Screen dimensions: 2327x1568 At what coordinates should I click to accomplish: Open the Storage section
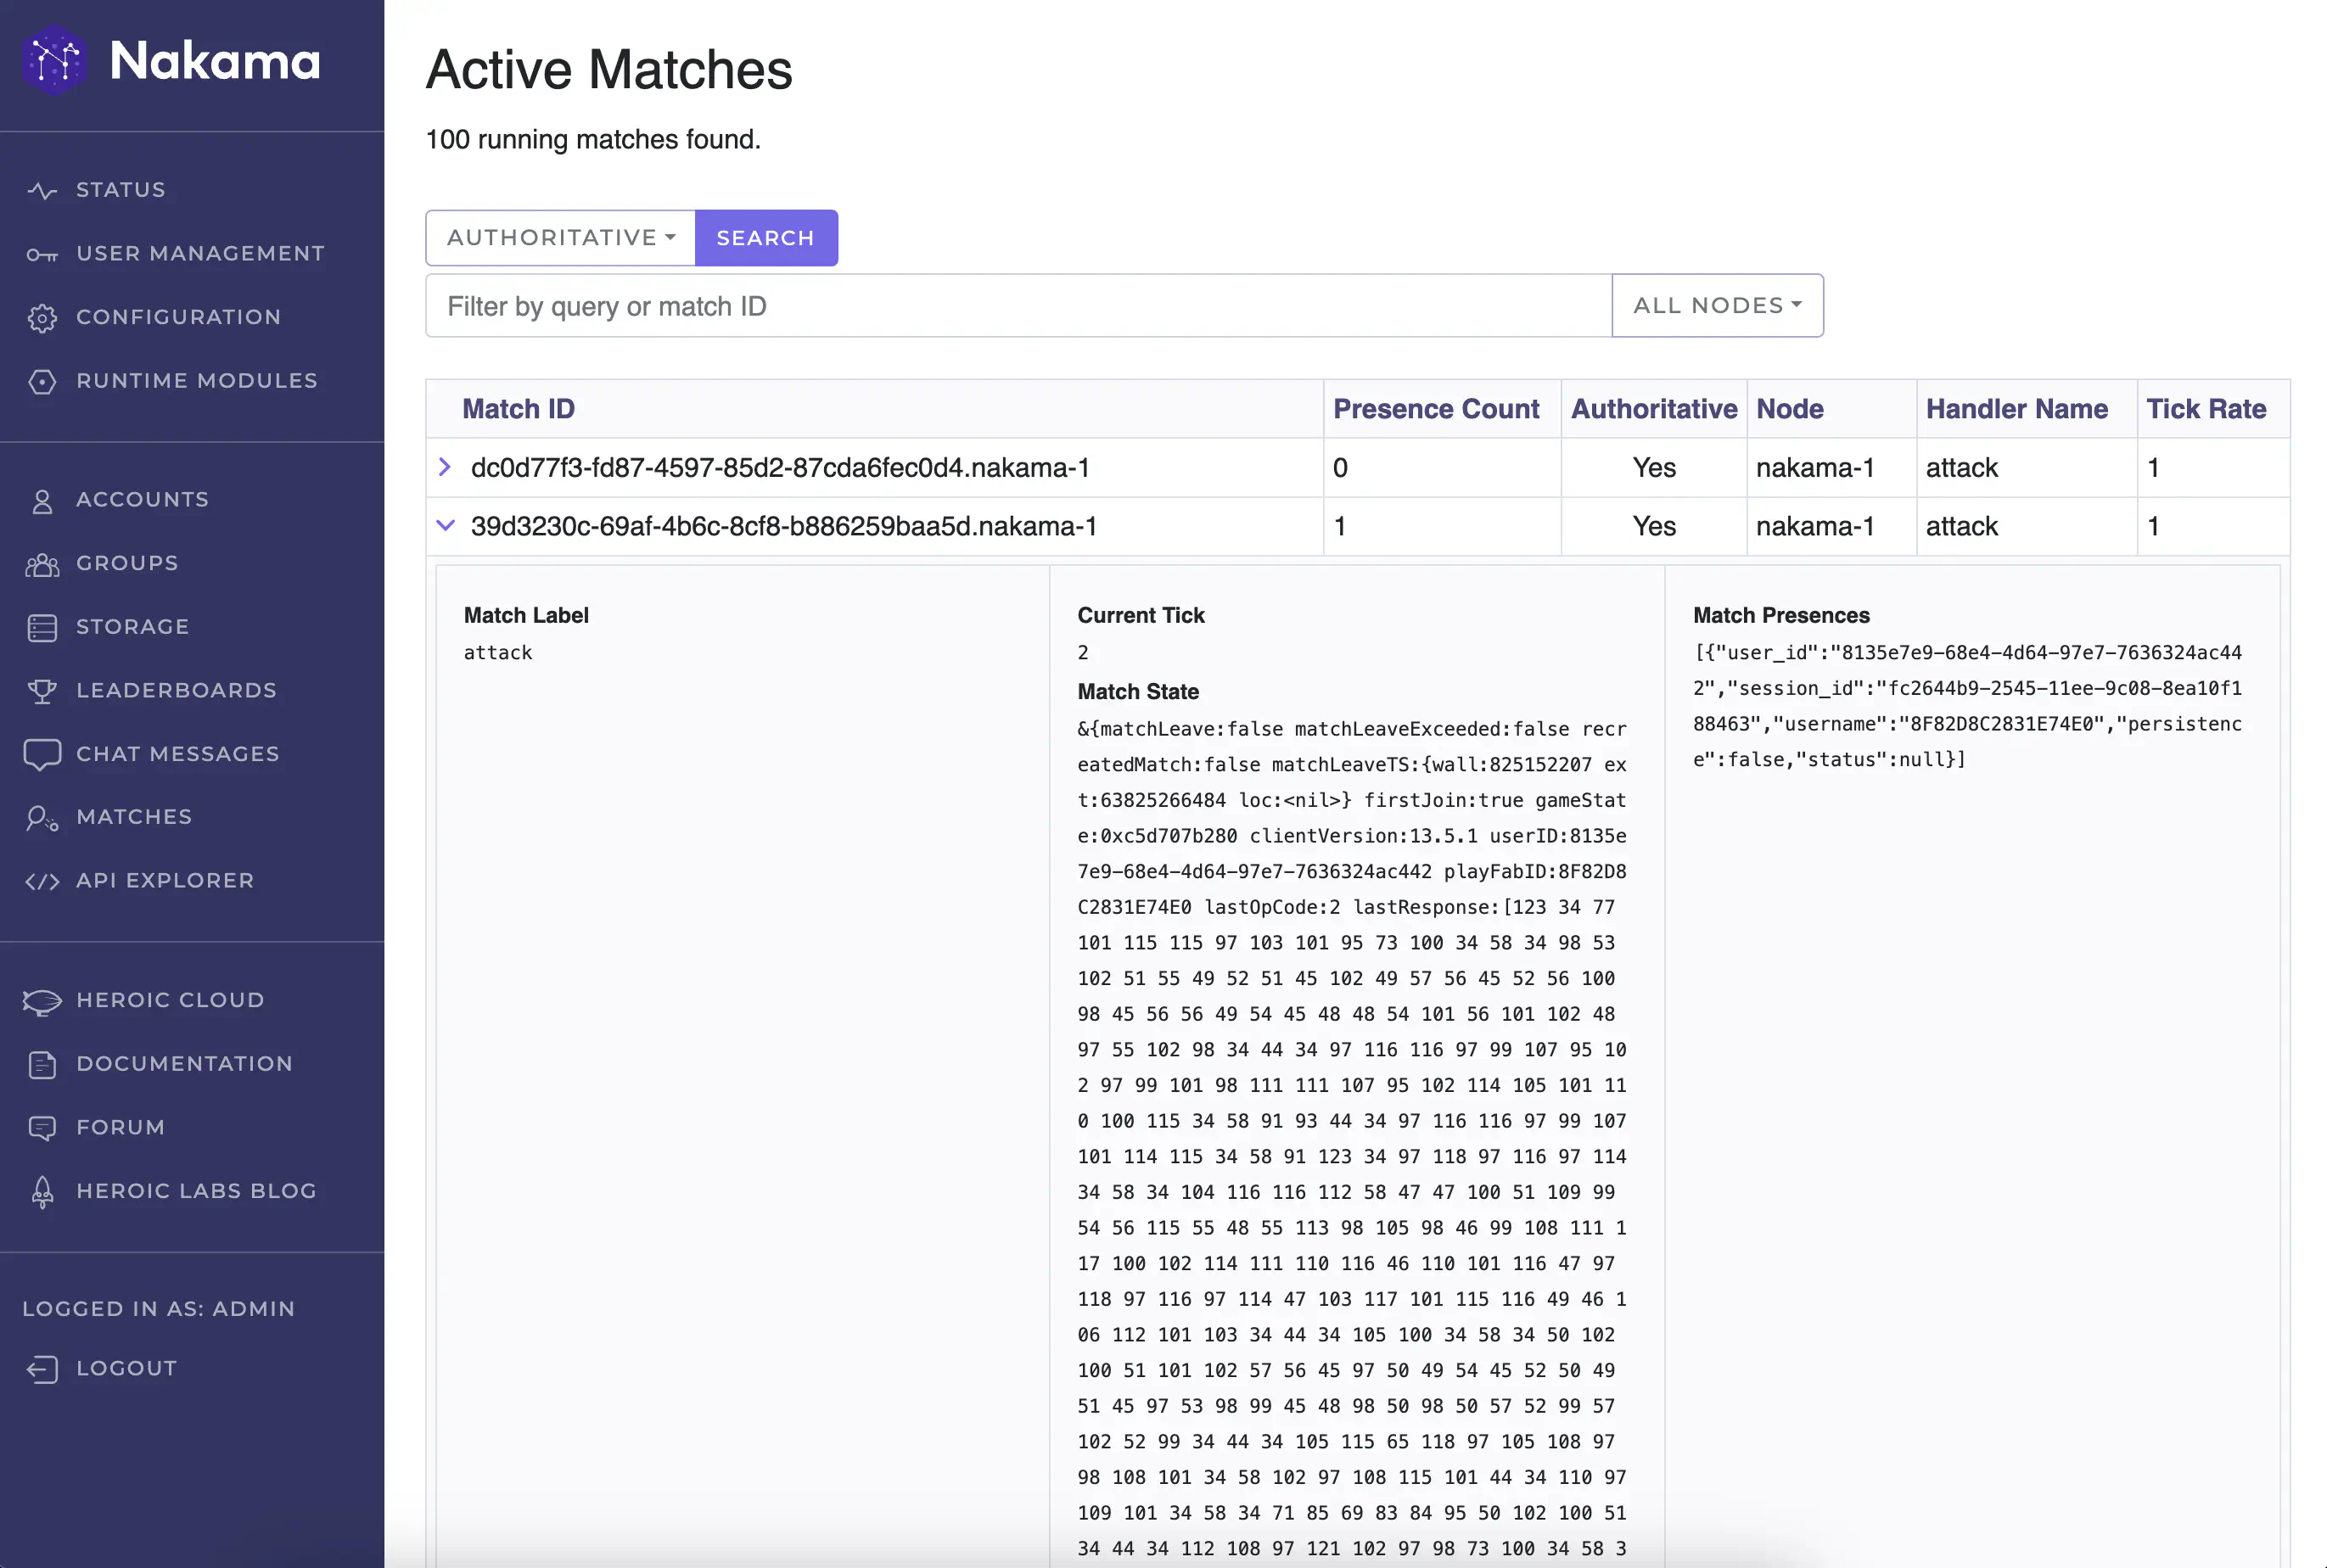click(132, 627)
